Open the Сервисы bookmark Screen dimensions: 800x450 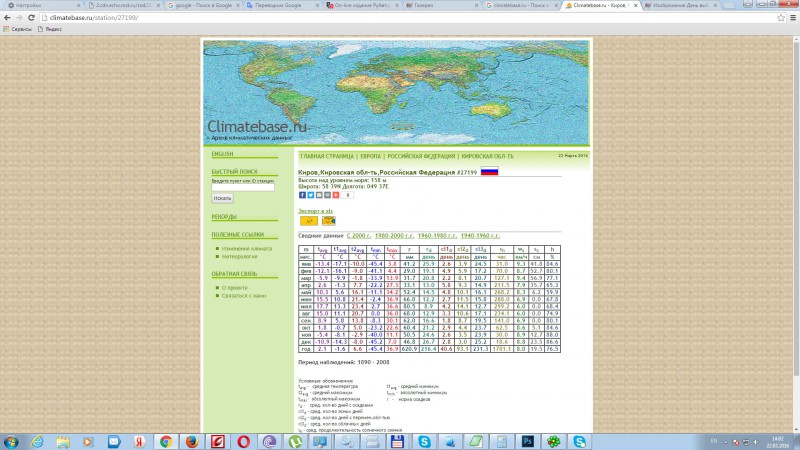pos(17,29)
